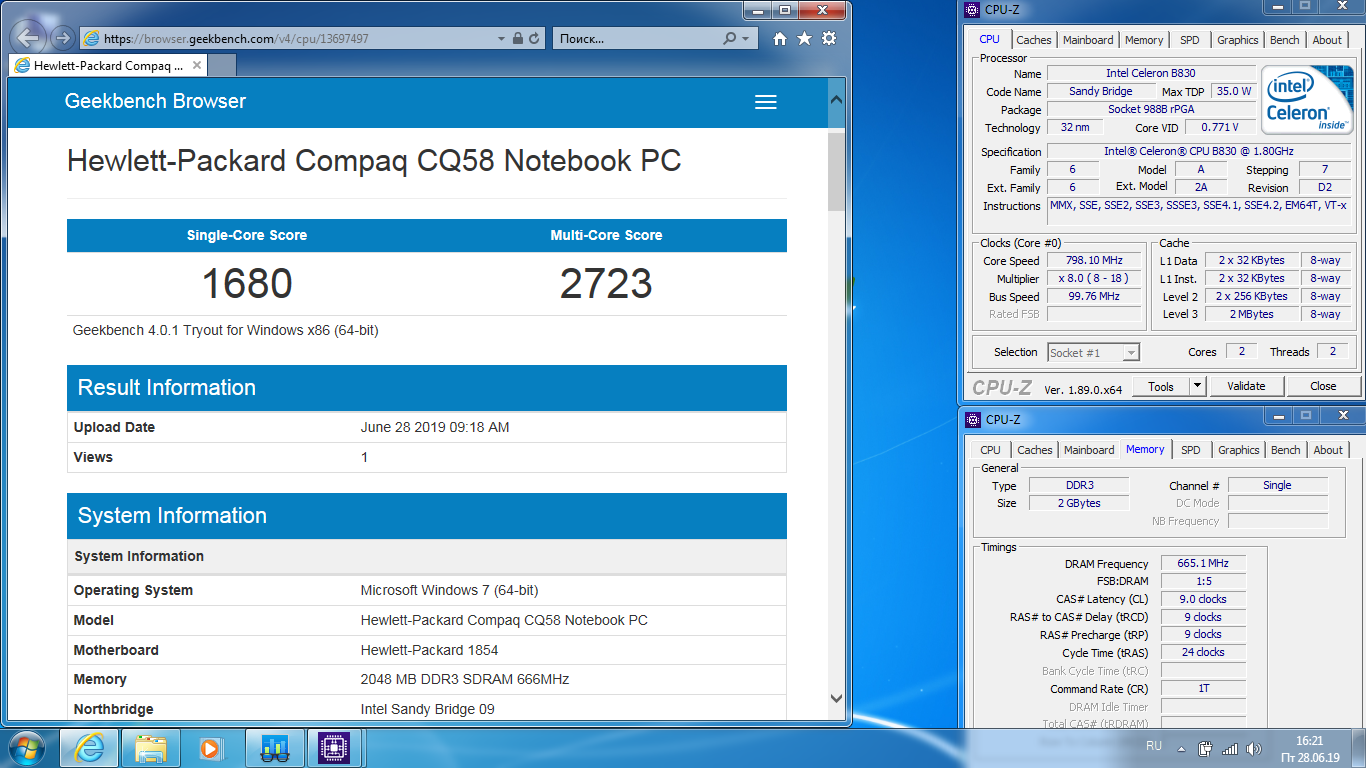This screenshot has width=1366, height=768.
Task: Click the browser vertical scrollbar thumb
Action: [837, 171]
